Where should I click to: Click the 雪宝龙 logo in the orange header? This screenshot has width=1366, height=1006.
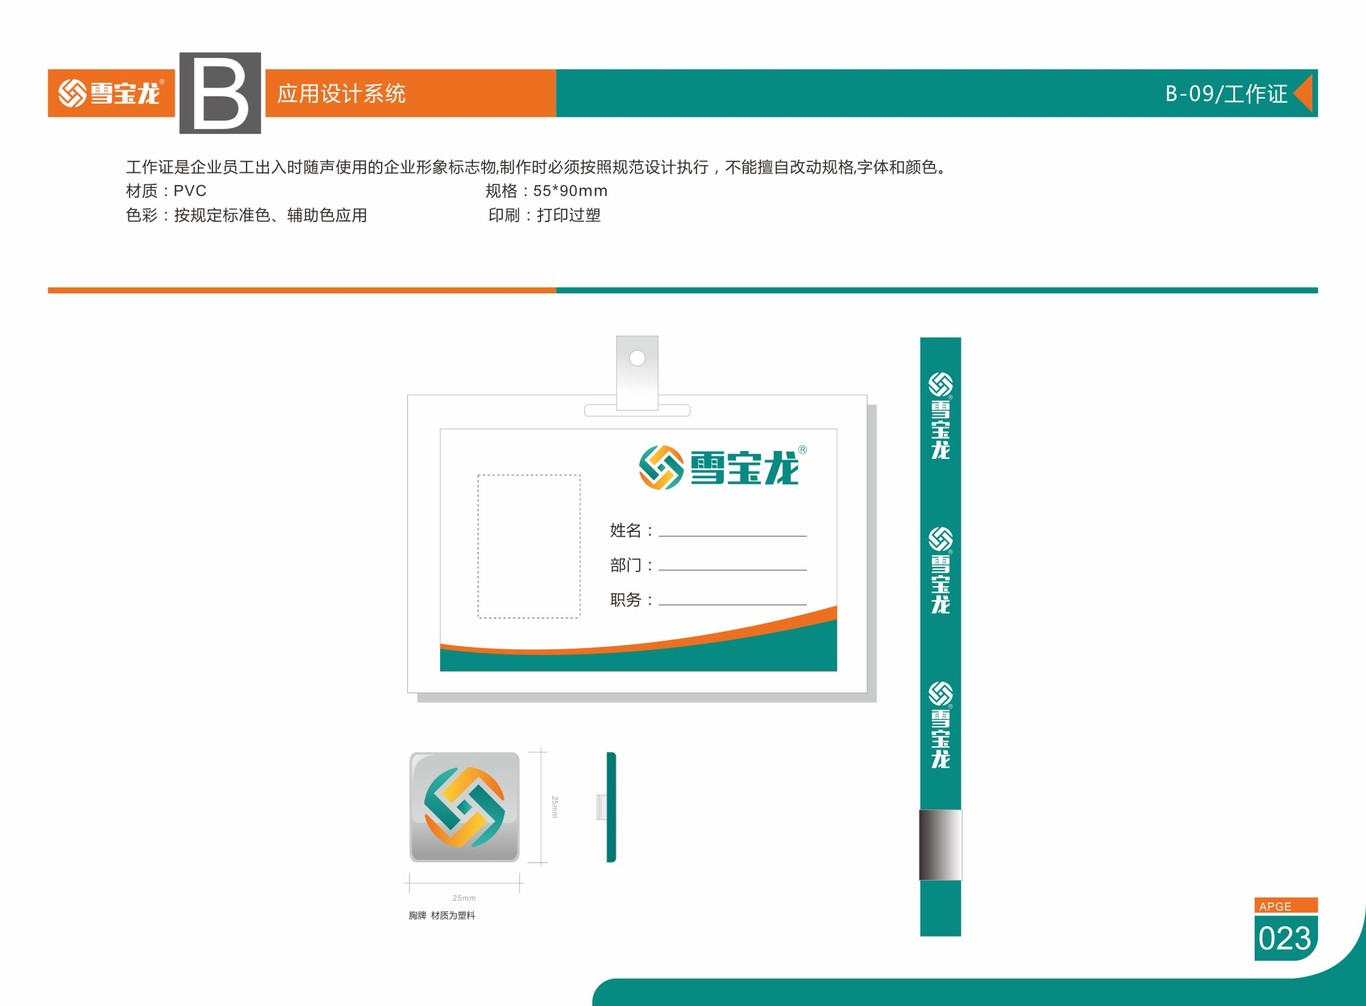[111, 93]
